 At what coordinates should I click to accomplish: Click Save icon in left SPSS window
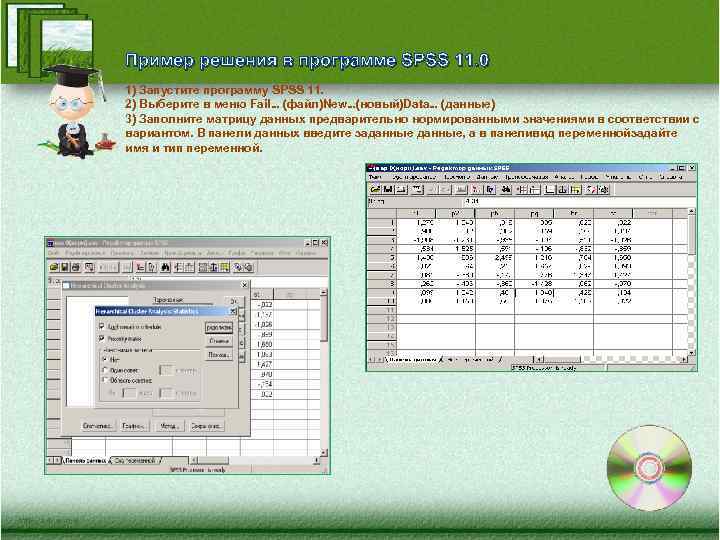click(x=65, y=267)
